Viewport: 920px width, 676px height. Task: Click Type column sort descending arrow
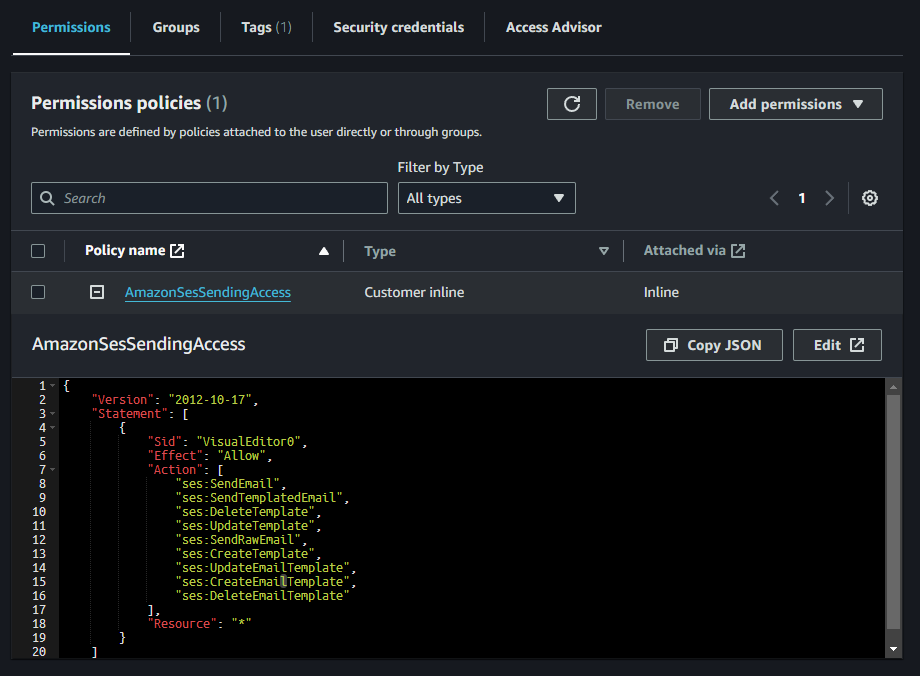[x=603, y=251]
